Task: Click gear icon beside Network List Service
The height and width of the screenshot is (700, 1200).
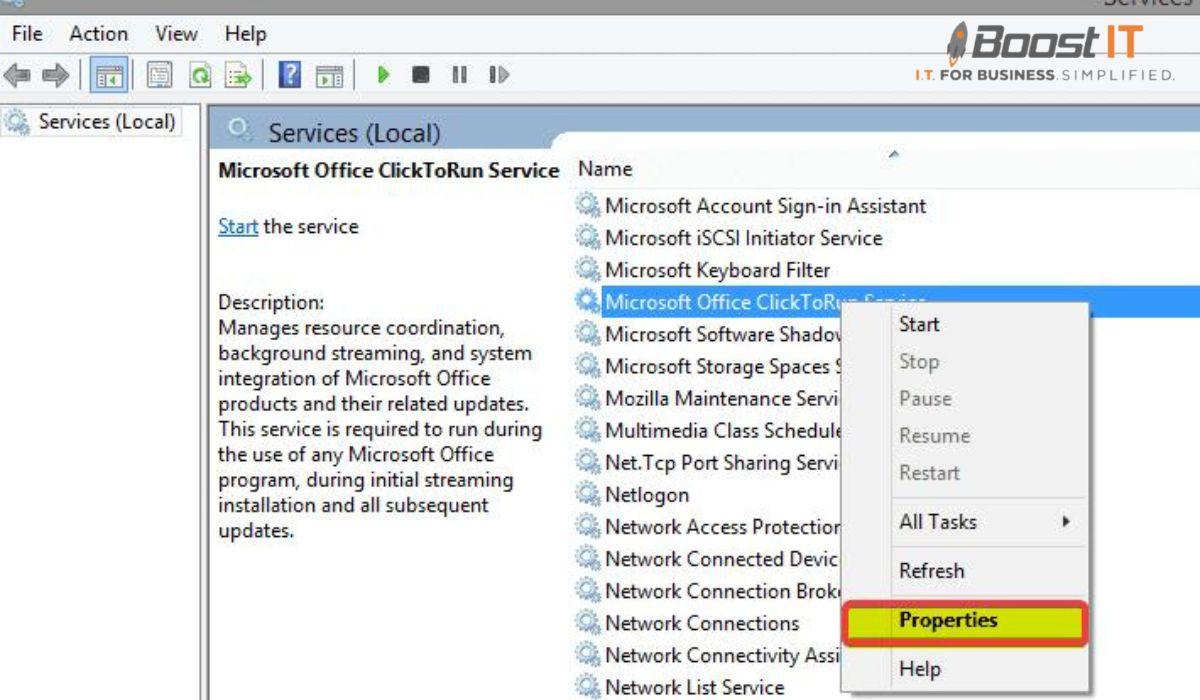Action: 588,686
